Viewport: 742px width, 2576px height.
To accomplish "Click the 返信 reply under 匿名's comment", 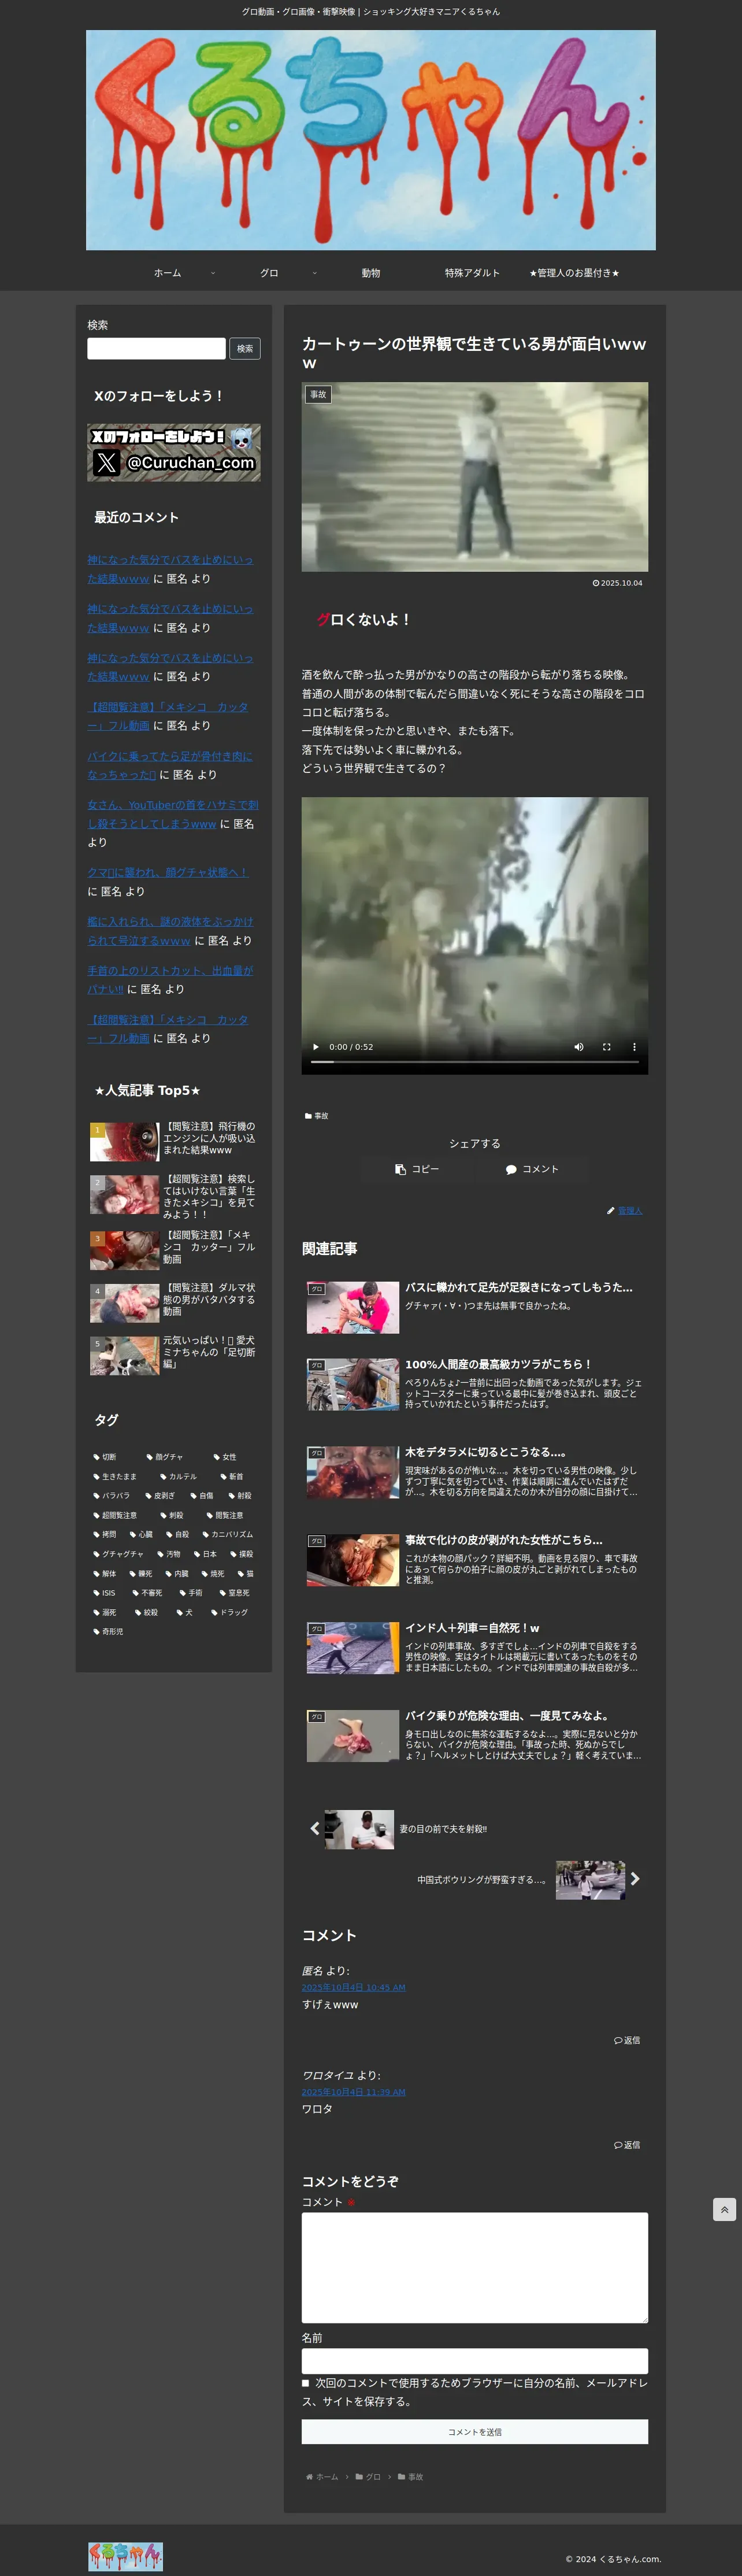I will (627, 2040).
